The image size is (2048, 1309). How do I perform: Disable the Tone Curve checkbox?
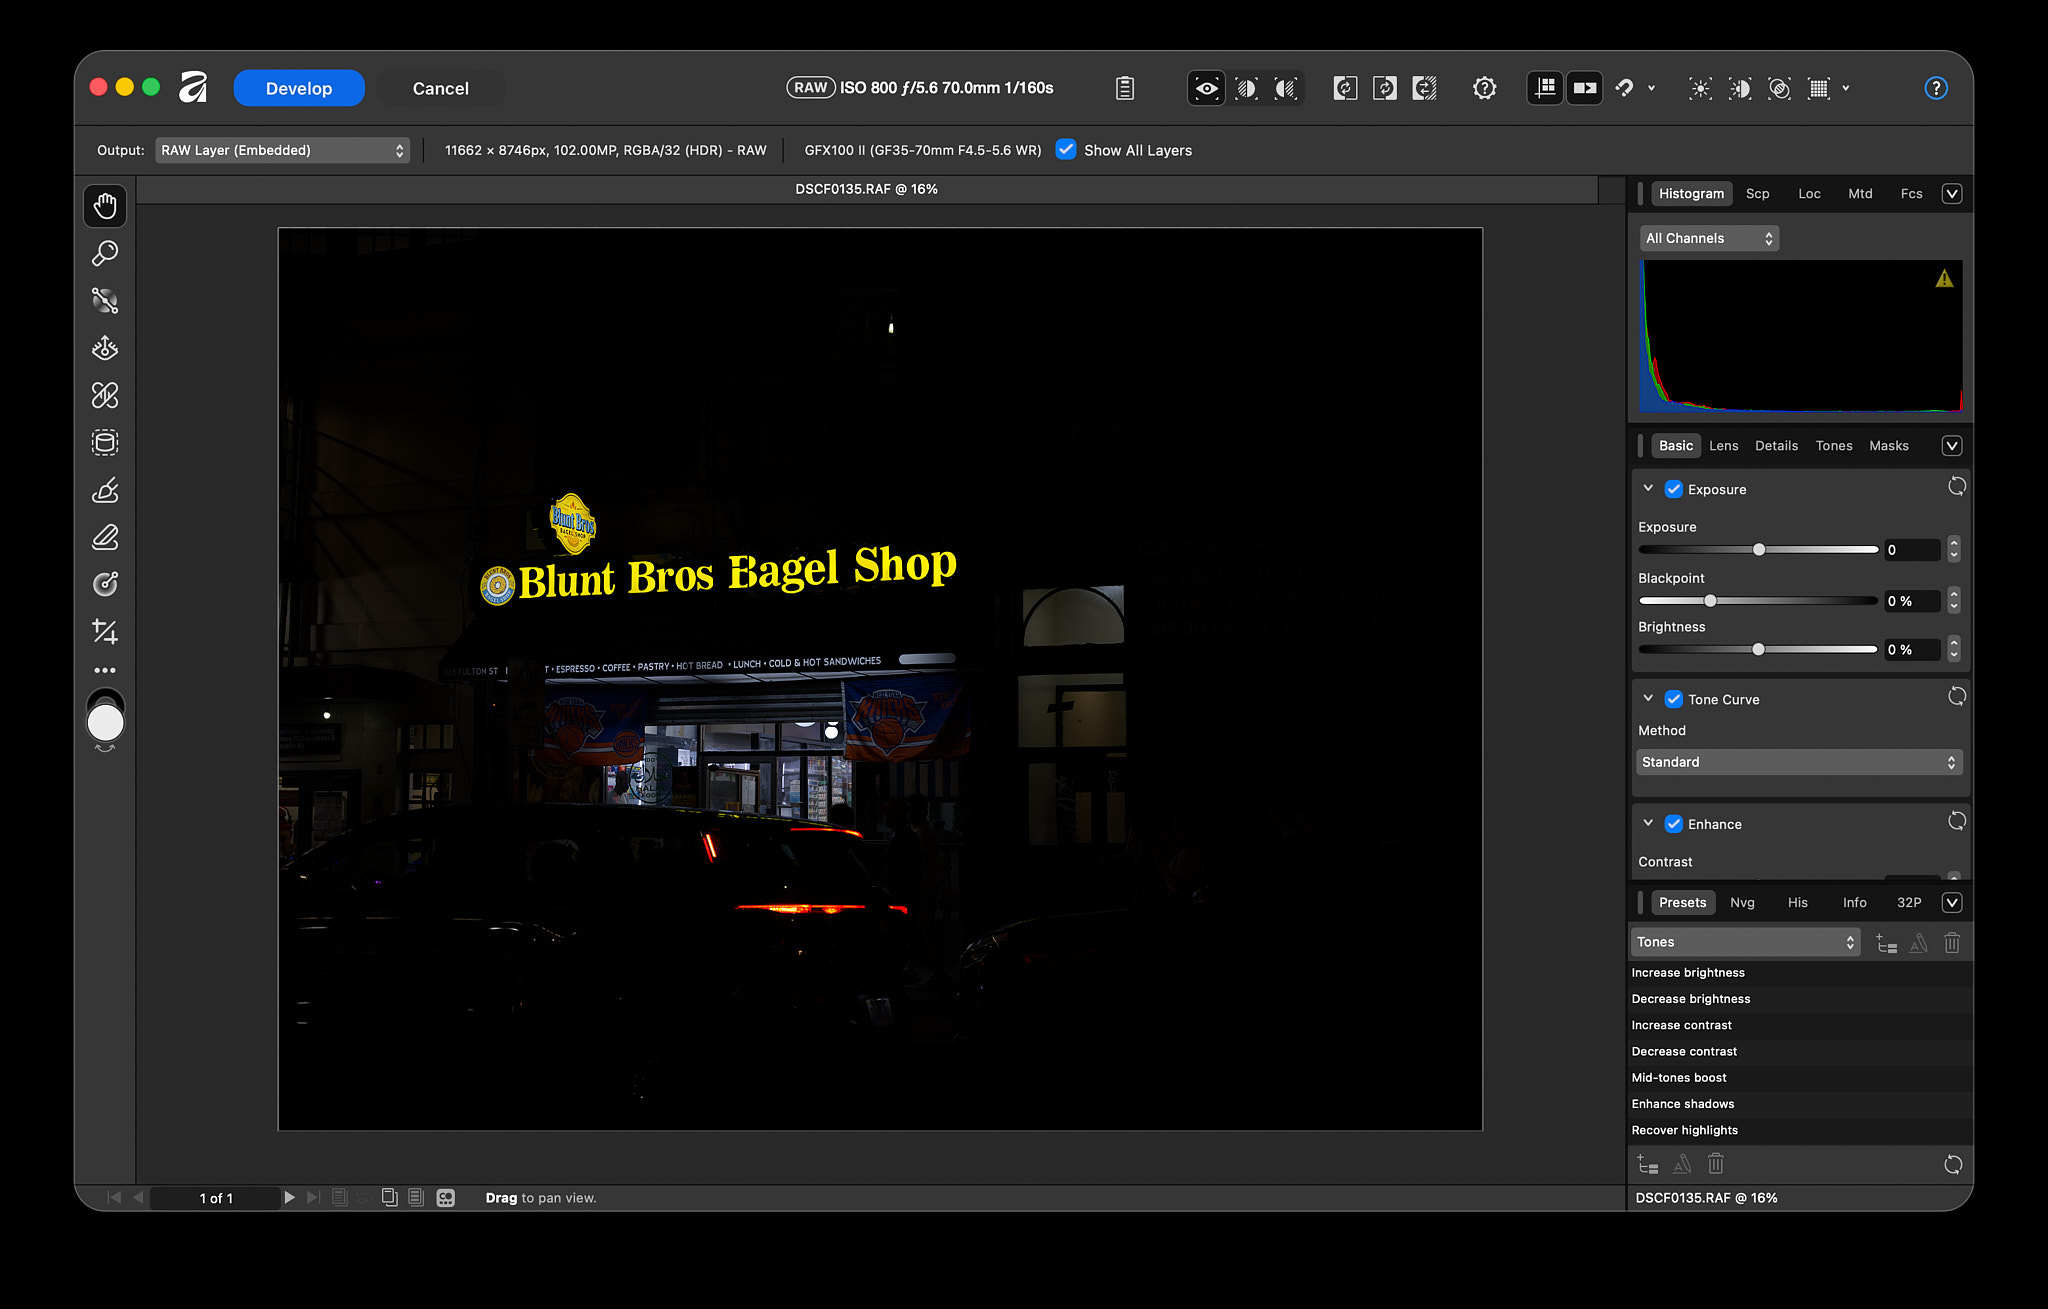pyautogui.click(x=1674, y=699)
